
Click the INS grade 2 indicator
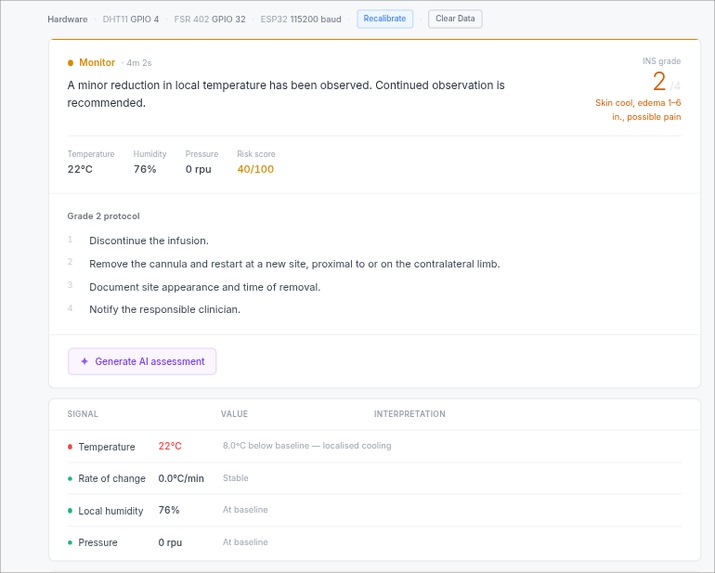coord(659,82)
